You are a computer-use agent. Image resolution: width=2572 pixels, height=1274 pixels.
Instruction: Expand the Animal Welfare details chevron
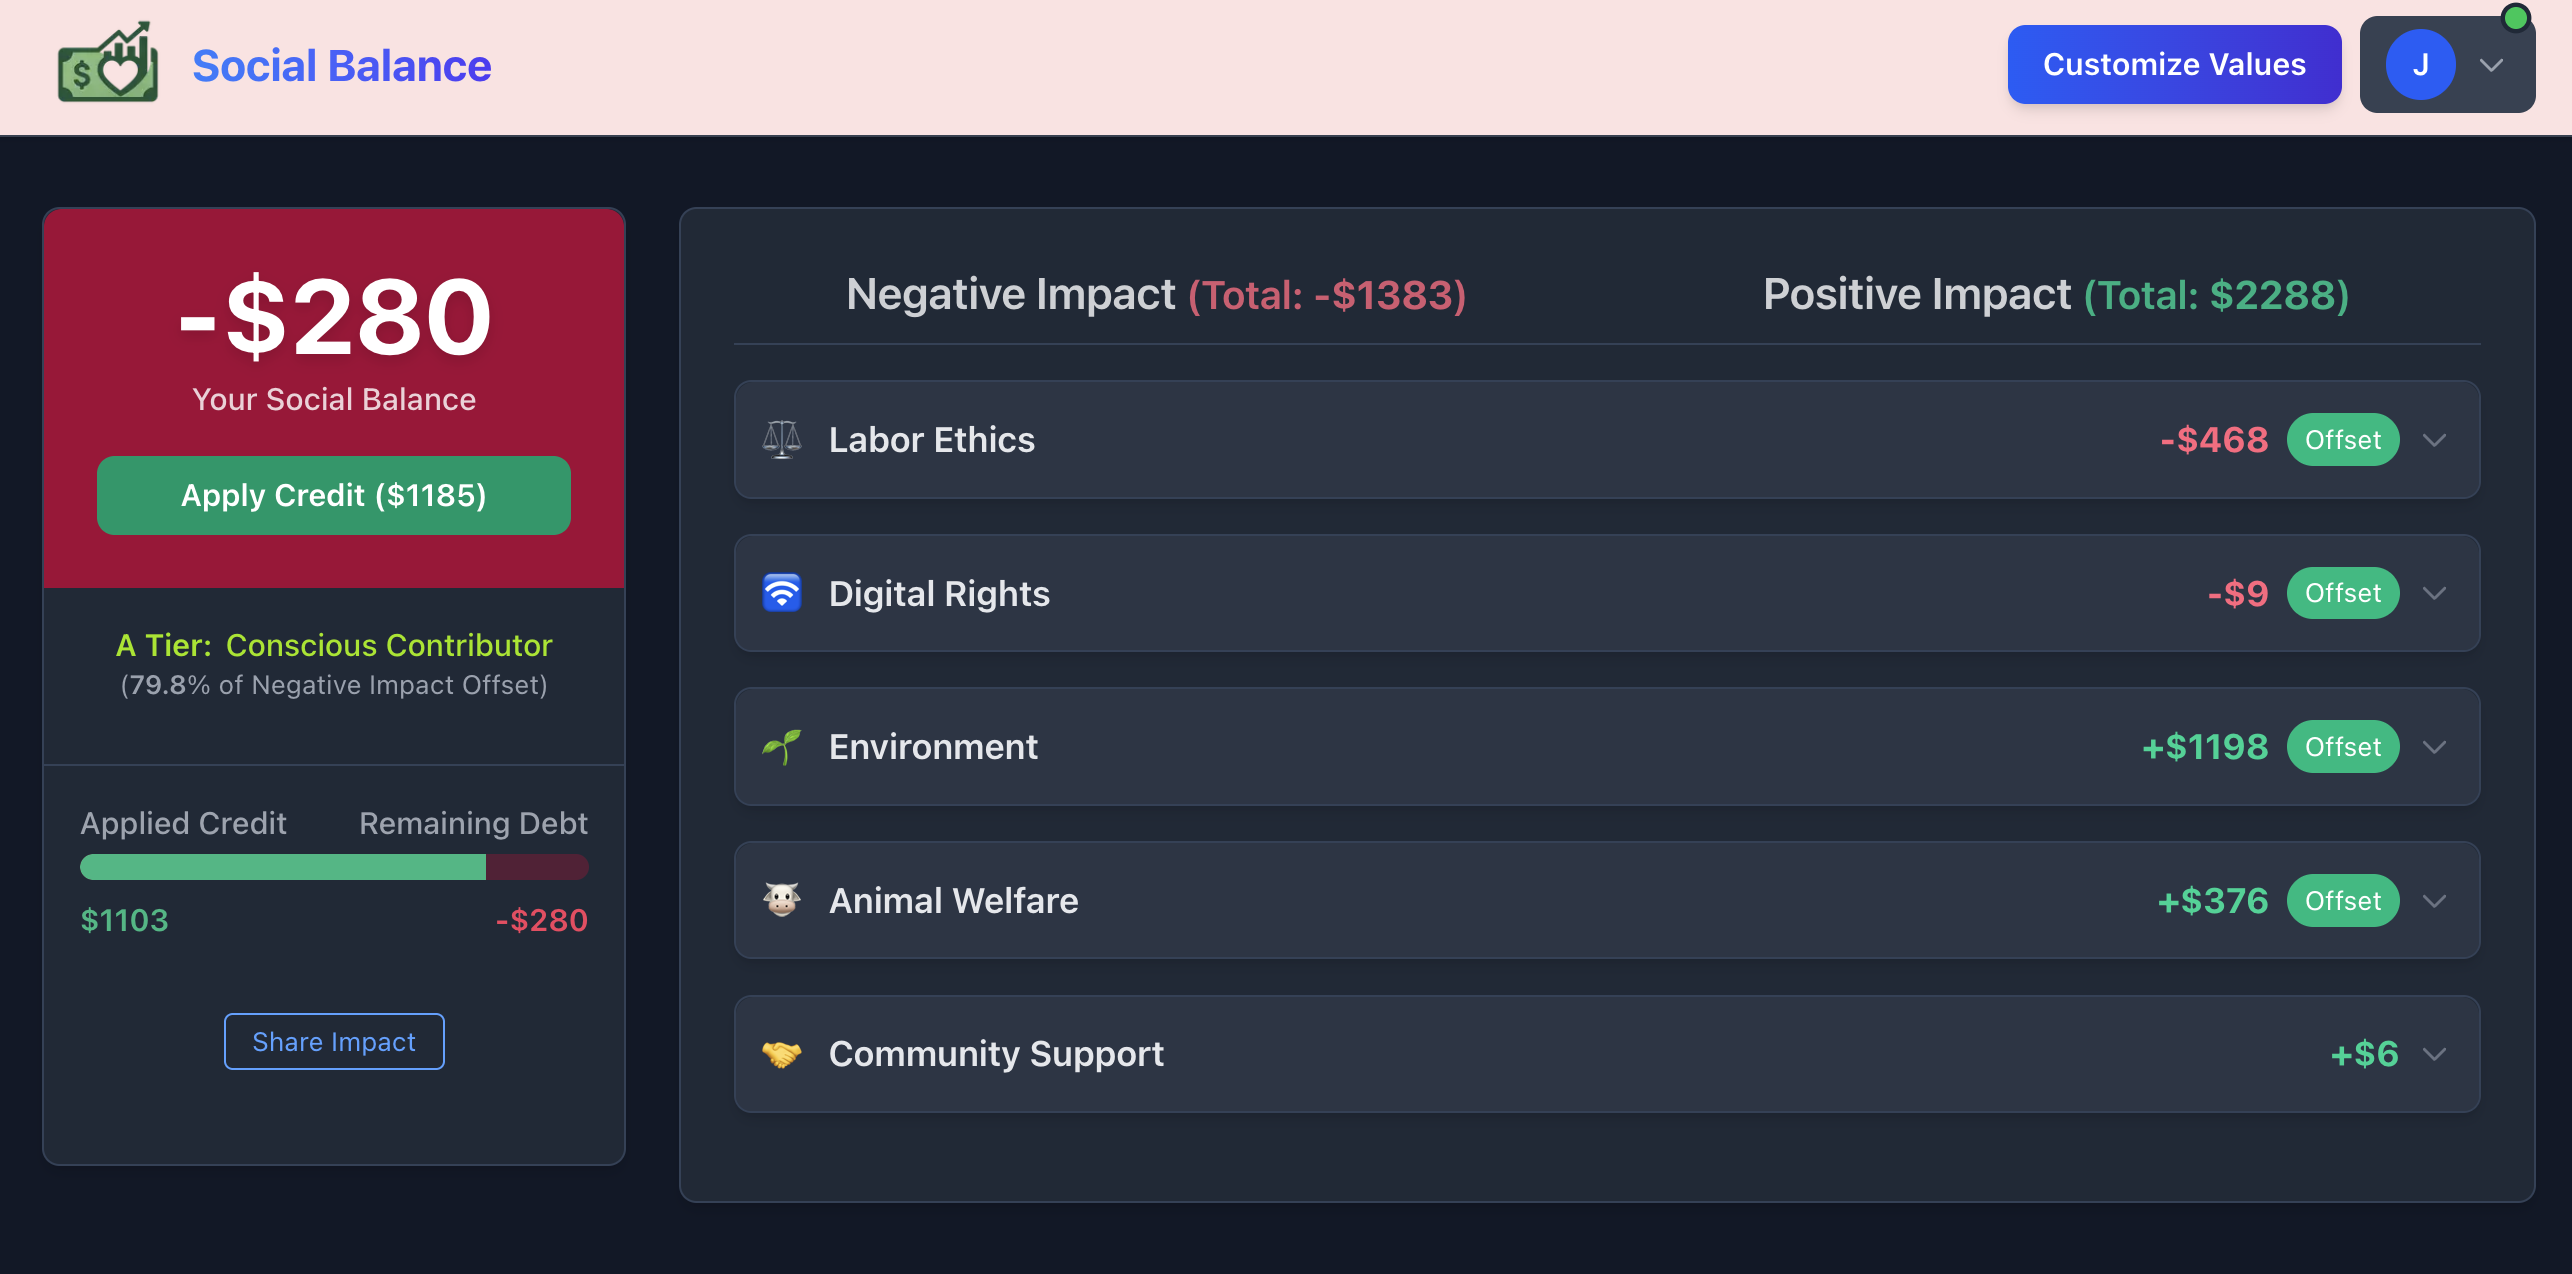coord(2435,901)
